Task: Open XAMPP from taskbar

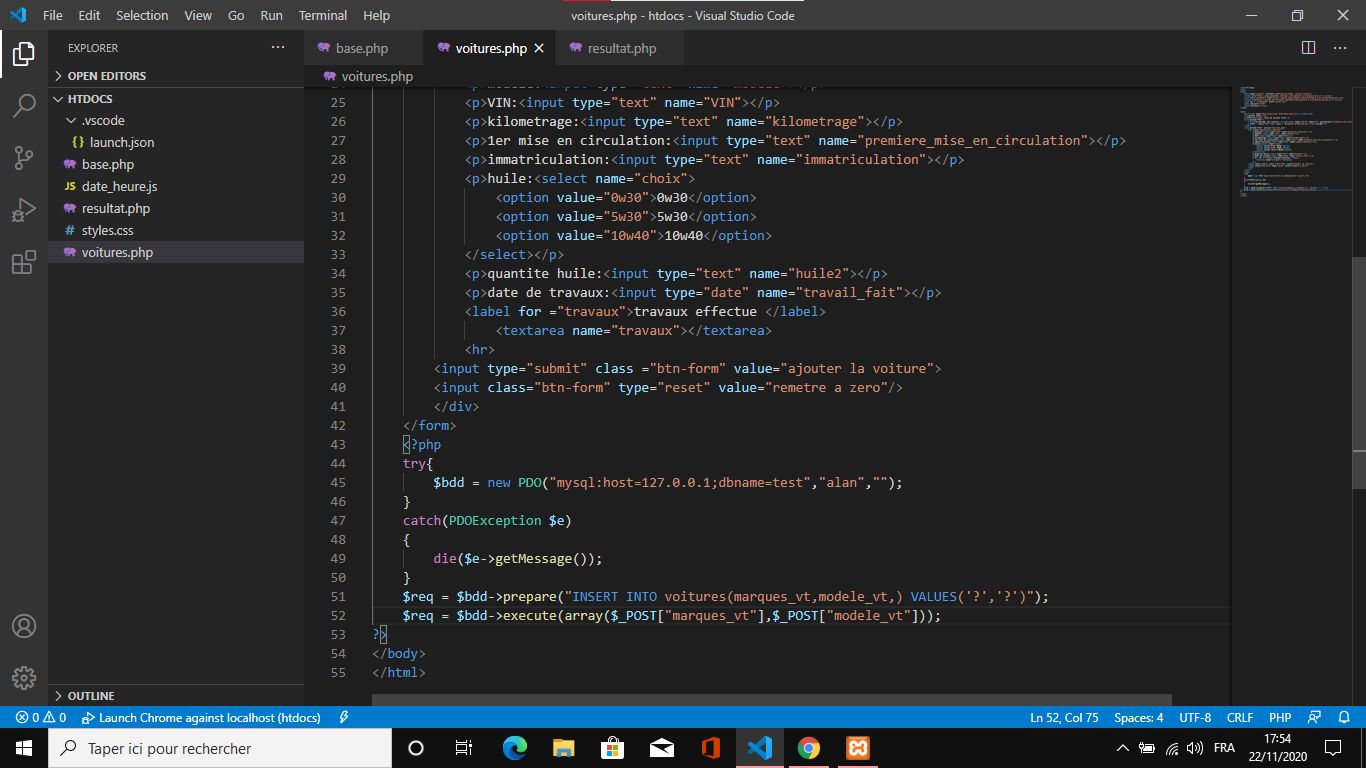Action: tap(857, 748)
